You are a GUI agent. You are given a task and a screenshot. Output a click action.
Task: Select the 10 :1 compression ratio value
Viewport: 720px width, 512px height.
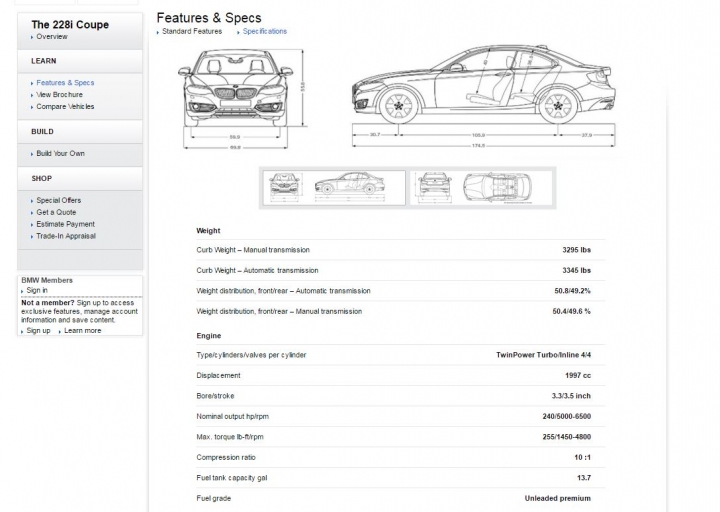pyautogui.click(x=582, y=457)
